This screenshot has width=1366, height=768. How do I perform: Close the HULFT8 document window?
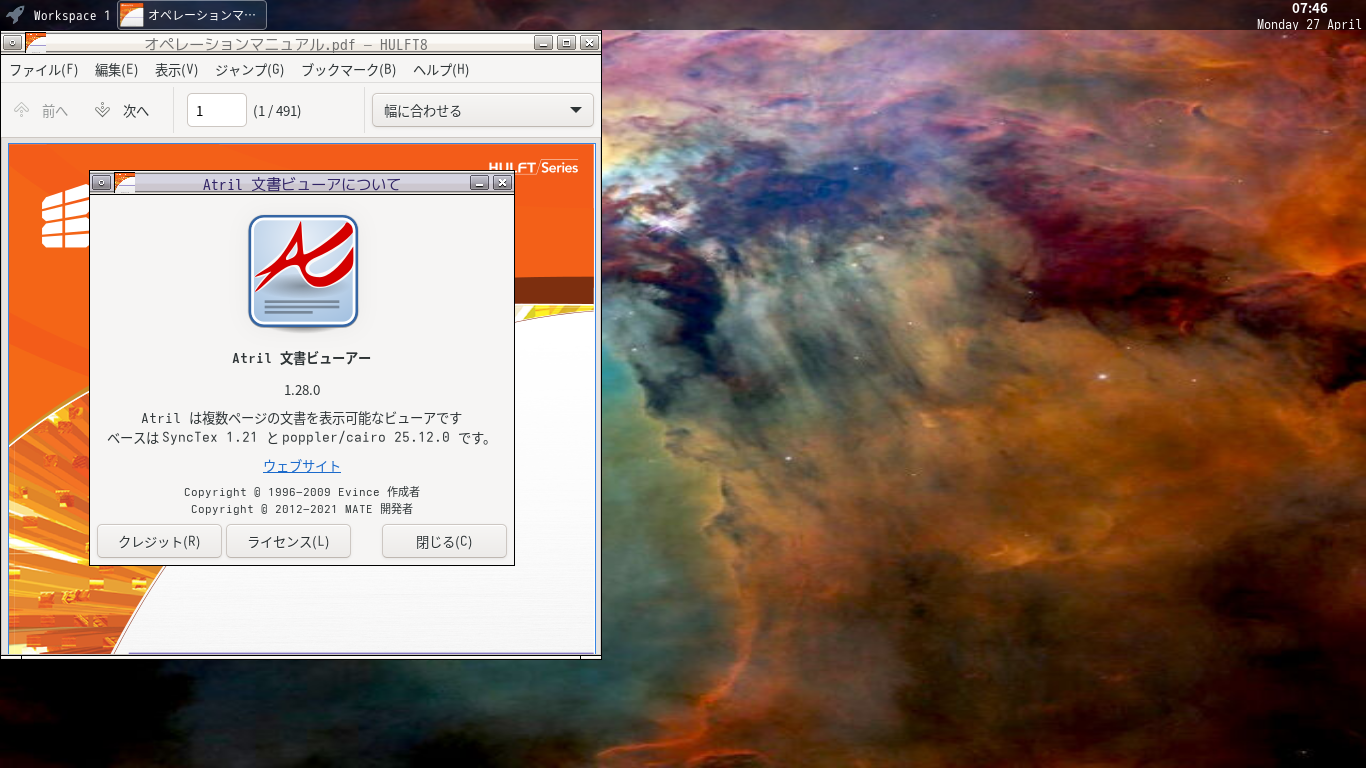coord(589,43)
